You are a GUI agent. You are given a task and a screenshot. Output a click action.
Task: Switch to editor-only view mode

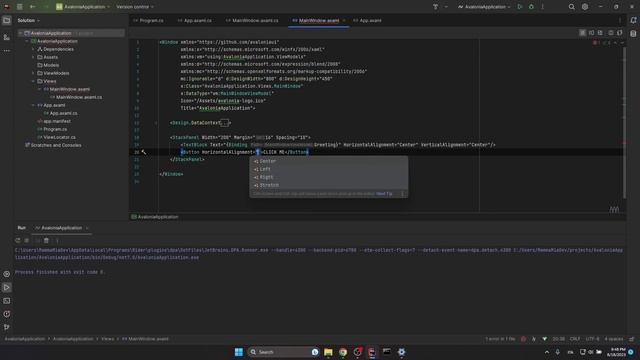(x=582, y=33)
